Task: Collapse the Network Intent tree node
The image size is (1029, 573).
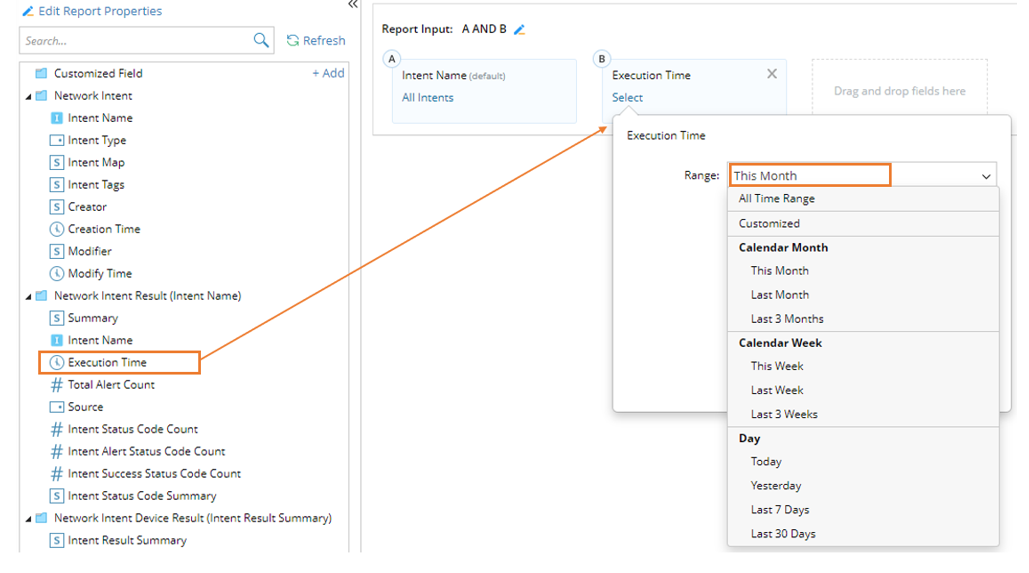Action: (28, 96)
